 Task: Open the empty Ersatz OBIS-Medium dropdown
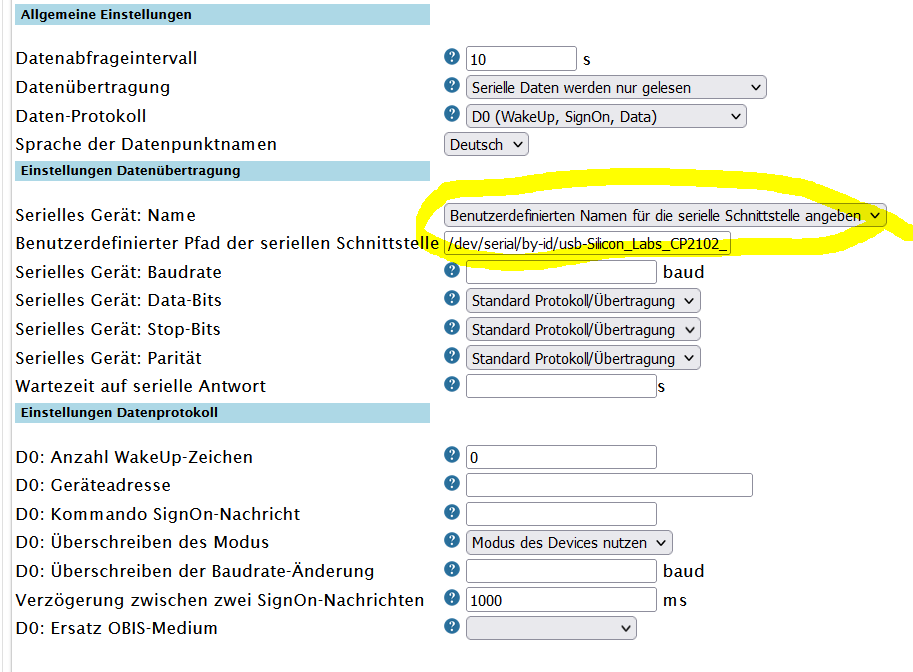point(551,628)
